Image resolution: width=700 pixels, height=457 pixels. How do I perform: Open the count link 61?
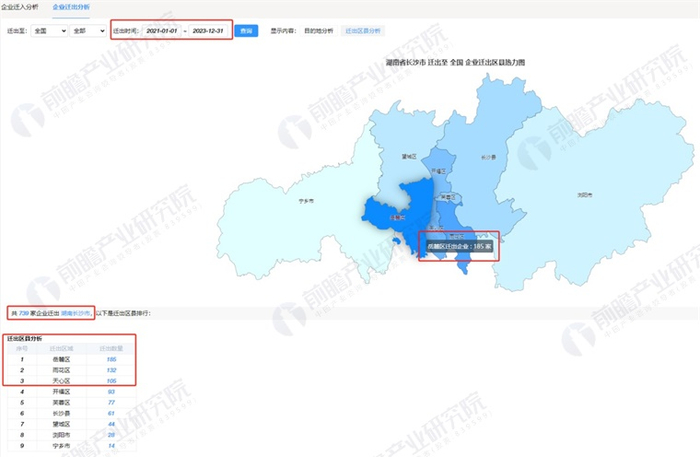point(111,413)
